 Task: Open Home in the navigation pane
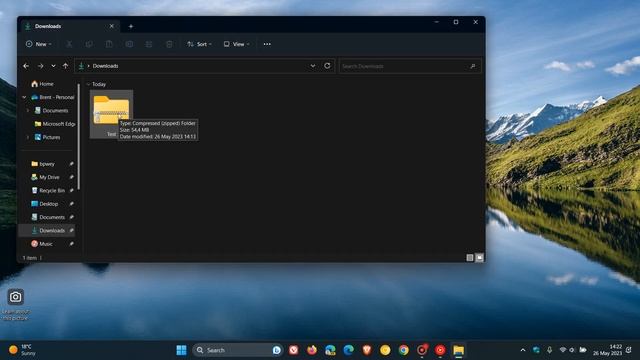click(42, 84)
